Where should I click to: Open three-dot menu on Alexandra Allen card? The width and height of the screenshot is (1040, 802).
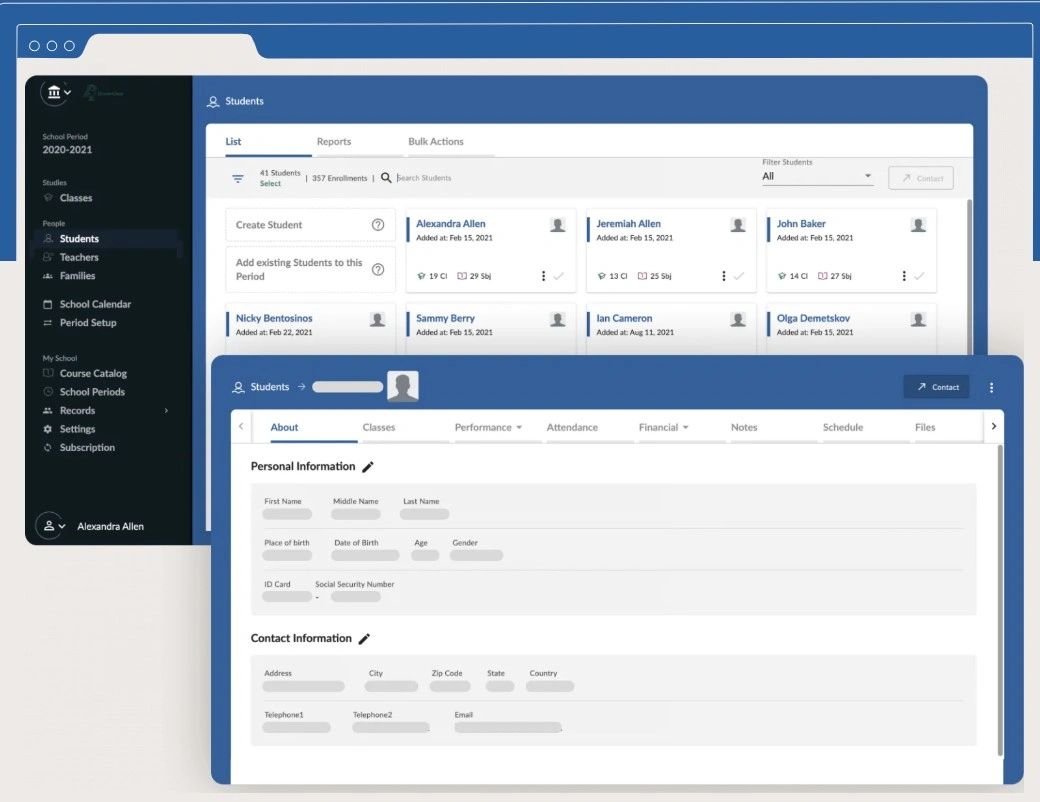(543, 276)
